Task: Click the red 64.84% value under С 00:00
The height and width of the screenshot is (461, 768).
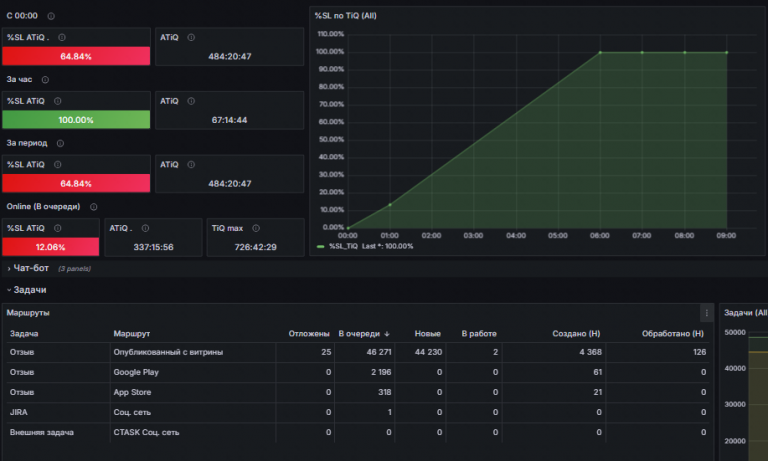Action: pos(76,56)
